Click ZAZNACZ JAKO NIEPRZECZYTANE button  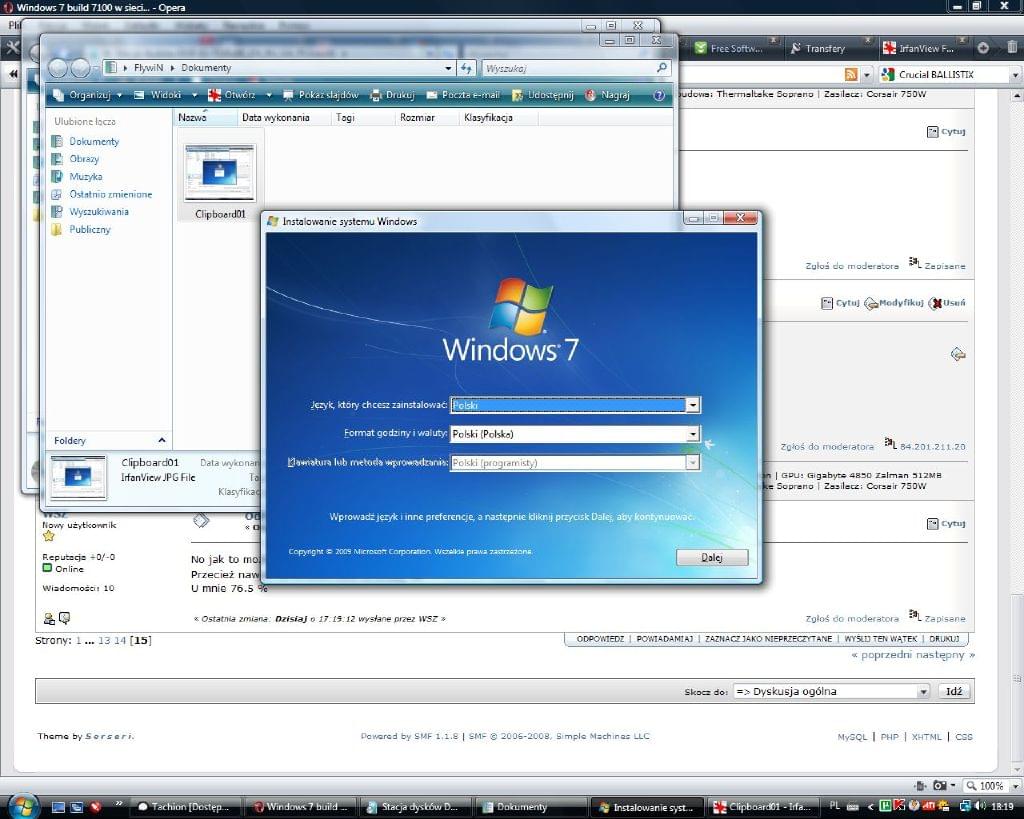(768, 639)
